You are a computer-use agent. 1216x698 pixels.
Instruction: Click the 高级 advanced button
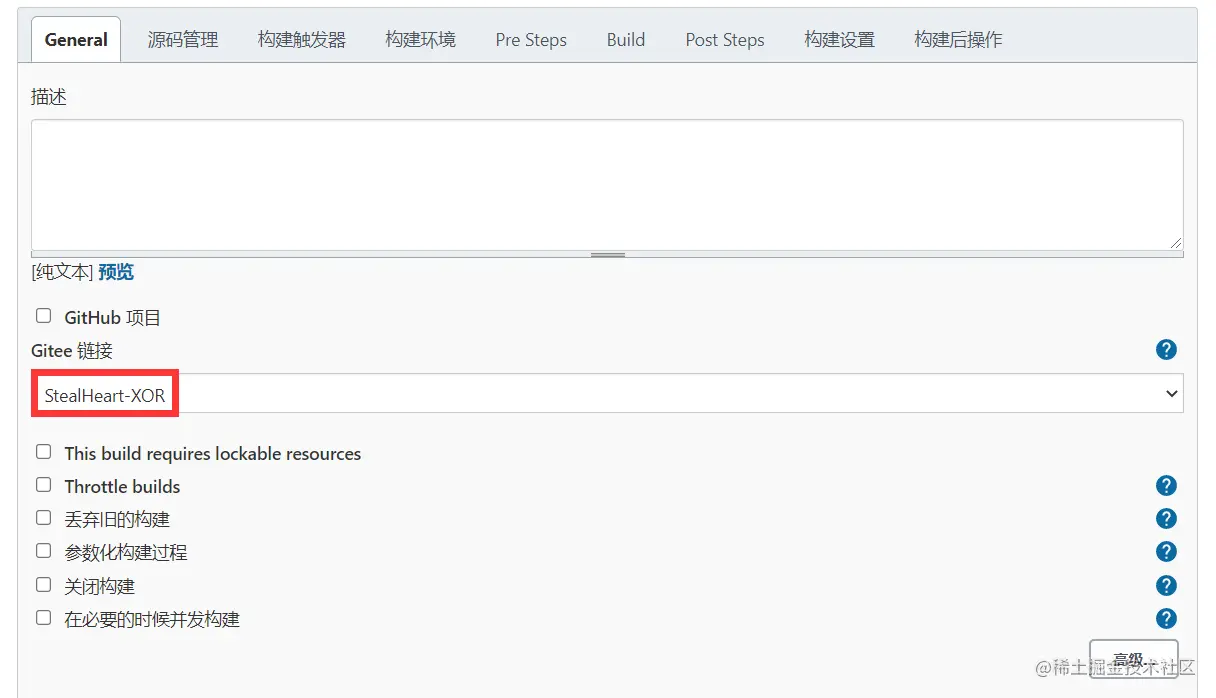1134,660
